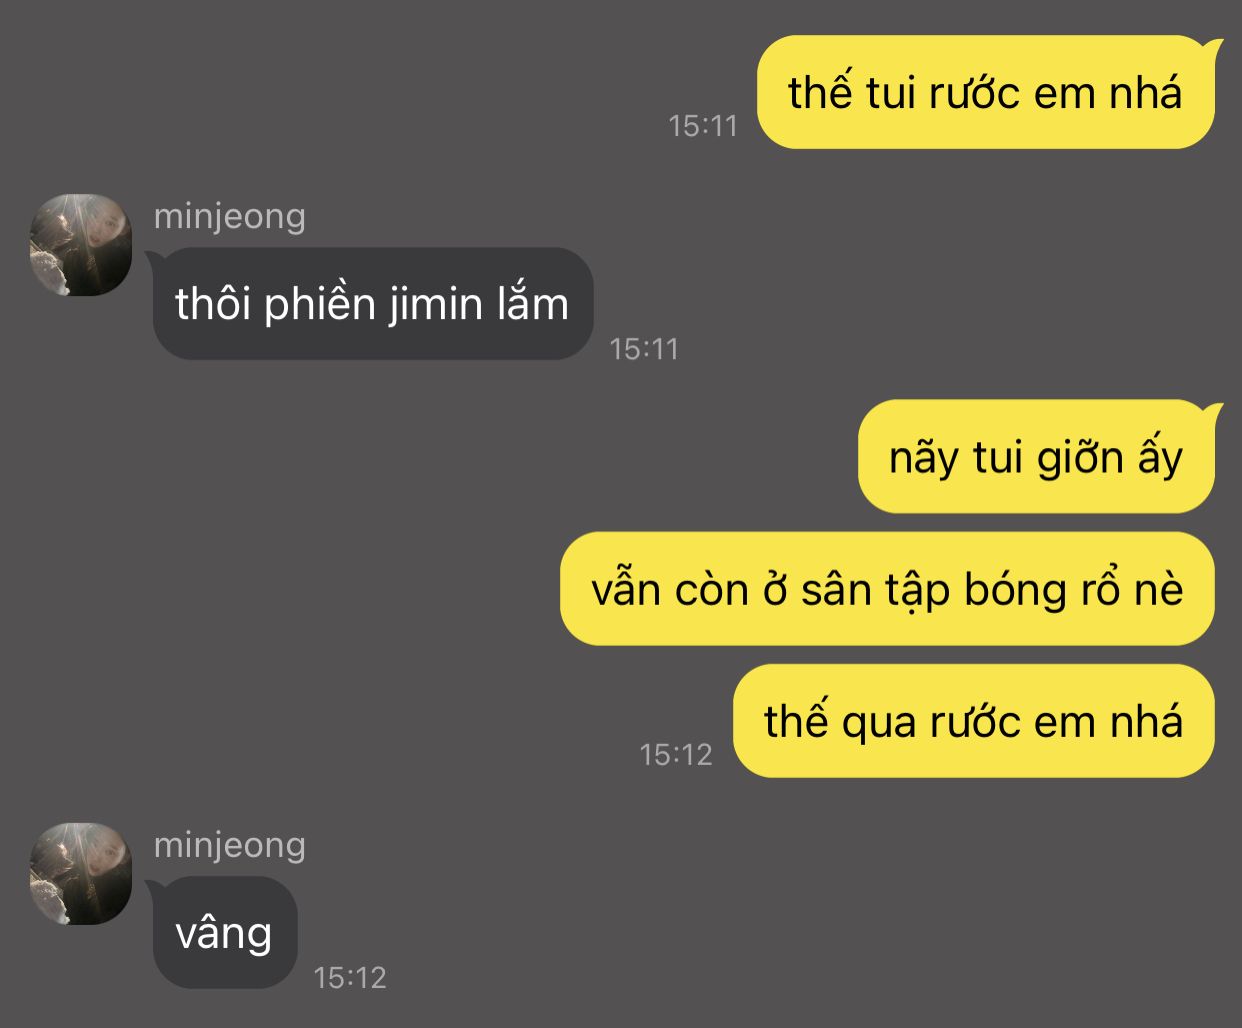Select the 'thế qua rước em nhá' bubble
This screenshot has height=1028, width=1242.
pyautogui.click(x=973, y=721)
